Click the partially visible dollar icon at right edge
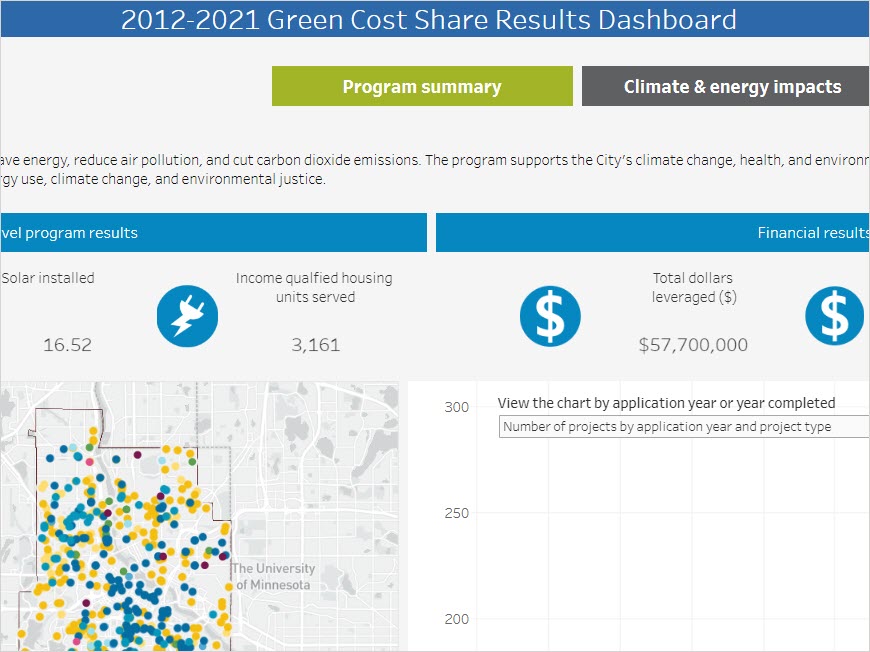 click(835, 315)
